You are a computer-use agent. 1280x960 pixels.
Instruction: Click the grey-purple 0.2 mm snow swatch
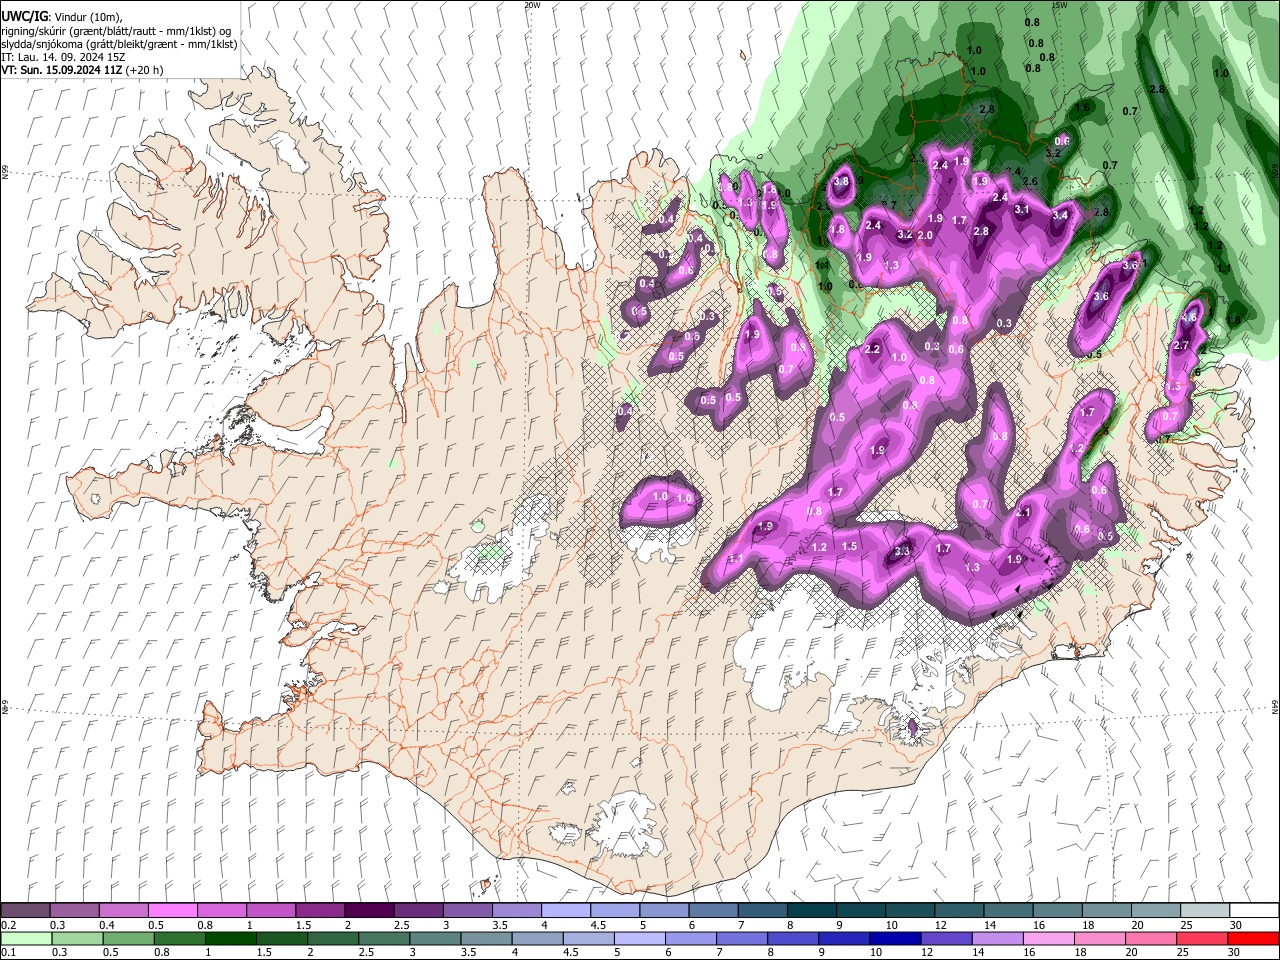point(25,911)
